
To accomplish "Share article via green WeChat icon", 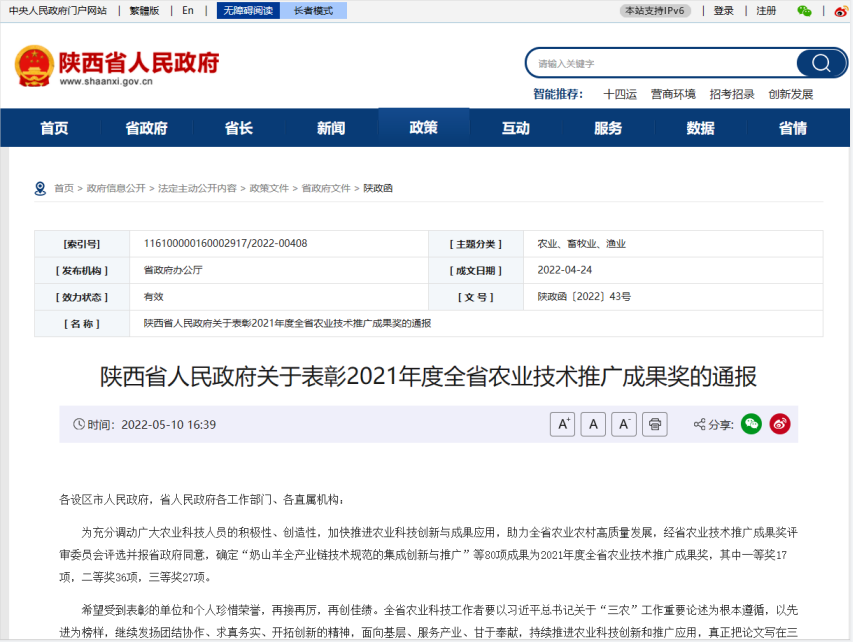I will tap(751, 424).
